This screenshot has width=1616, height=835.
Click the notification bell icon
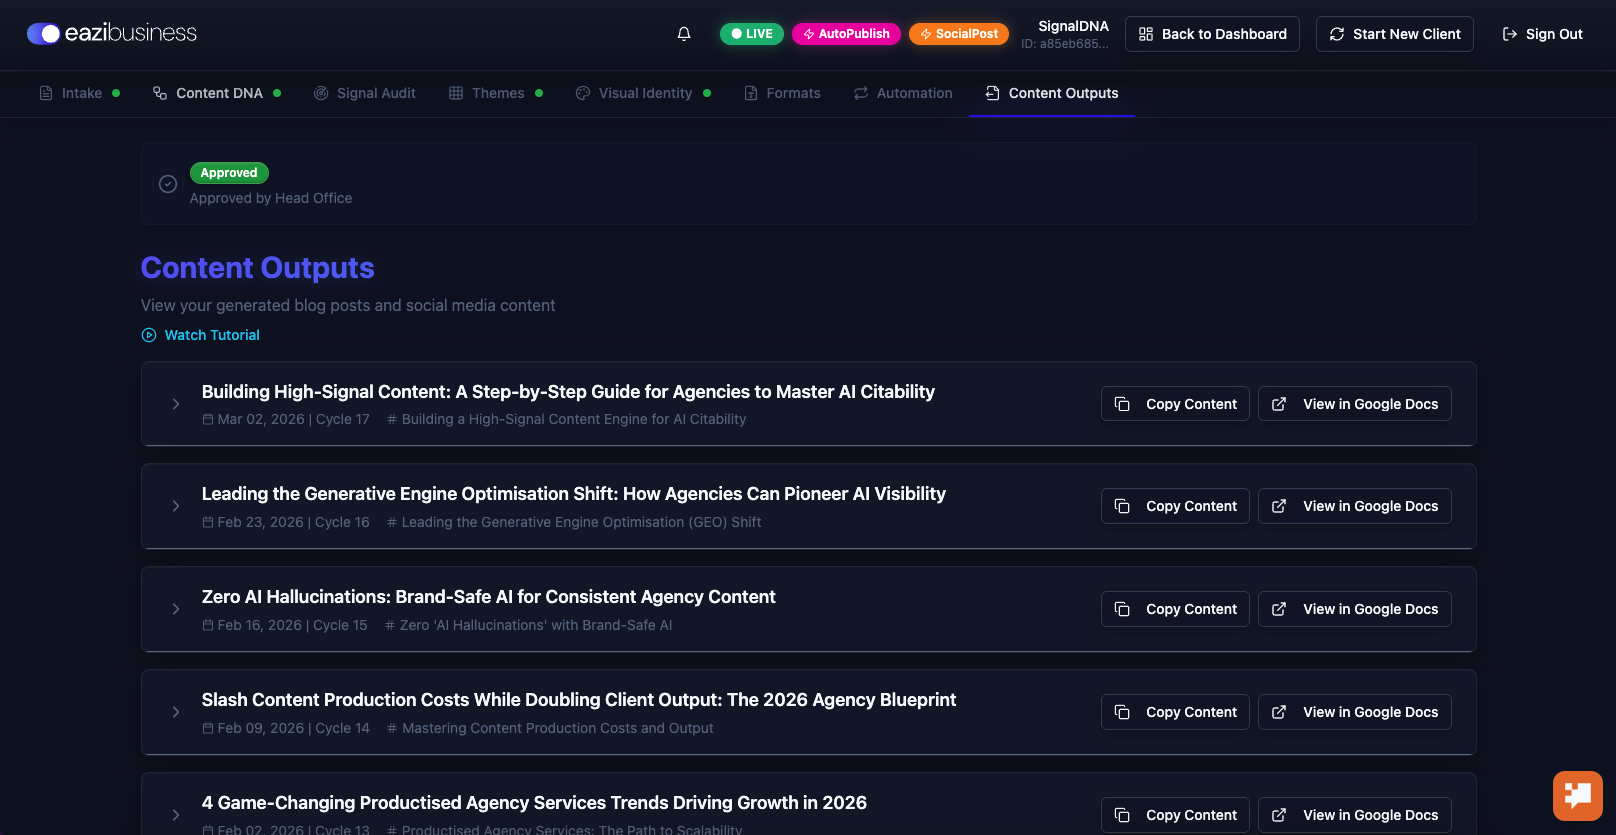pyautogui.click(x=684, y=34)
